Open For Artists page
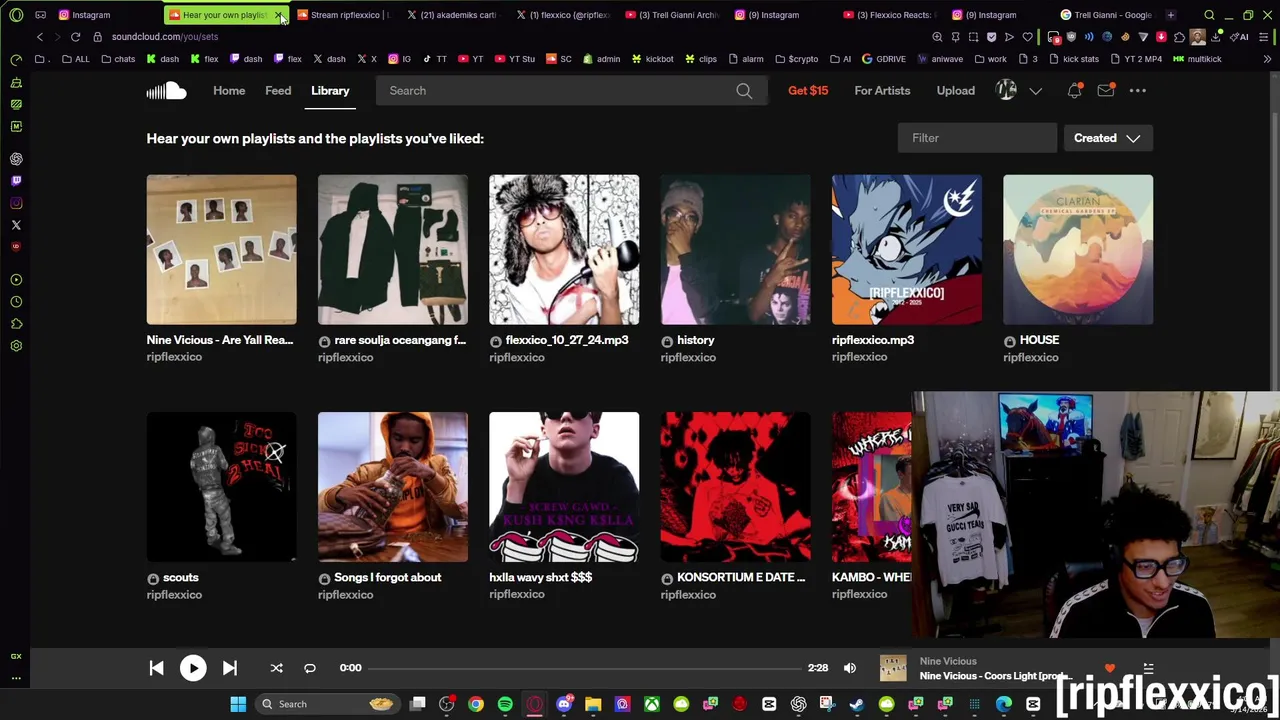This screenshot has height=720, width=1280. (x=882, y=91)
